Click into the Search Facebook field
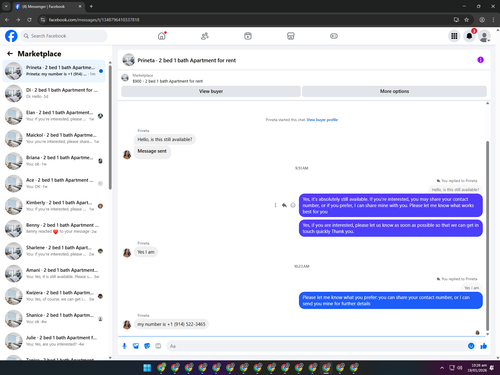The width and height of the screenshot is (500, 375). 64,36
